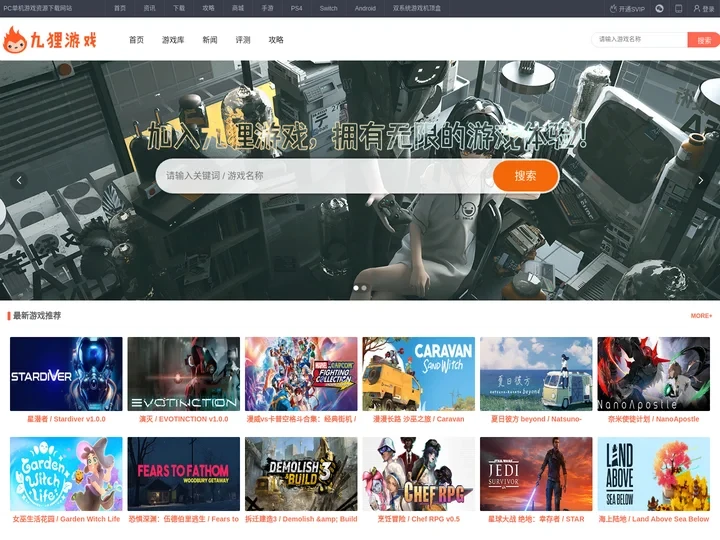Click the 夏日彼方 beyond / Natsuno- title link

coord(536,419)
